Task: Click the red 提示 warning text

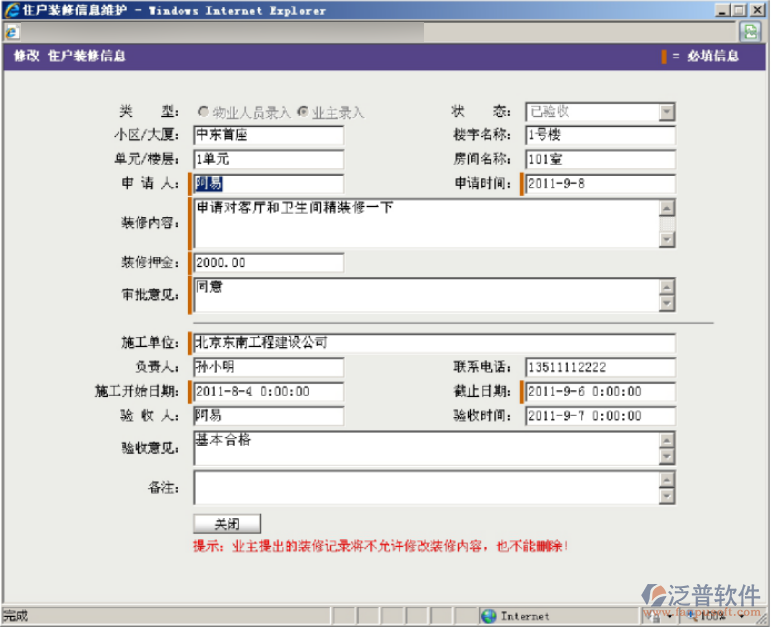Action: point(381,546)
